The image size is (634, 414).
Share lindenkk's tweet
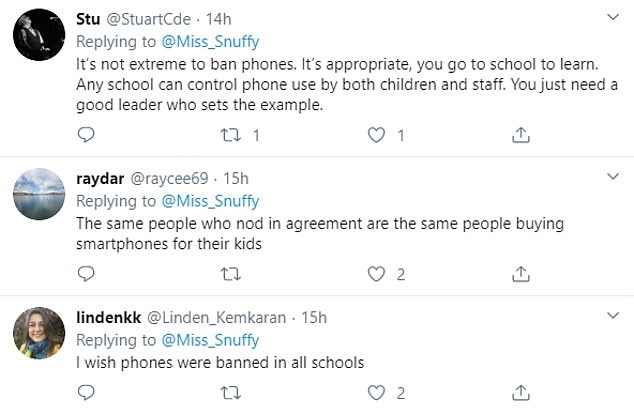click(x=520, y=392)
